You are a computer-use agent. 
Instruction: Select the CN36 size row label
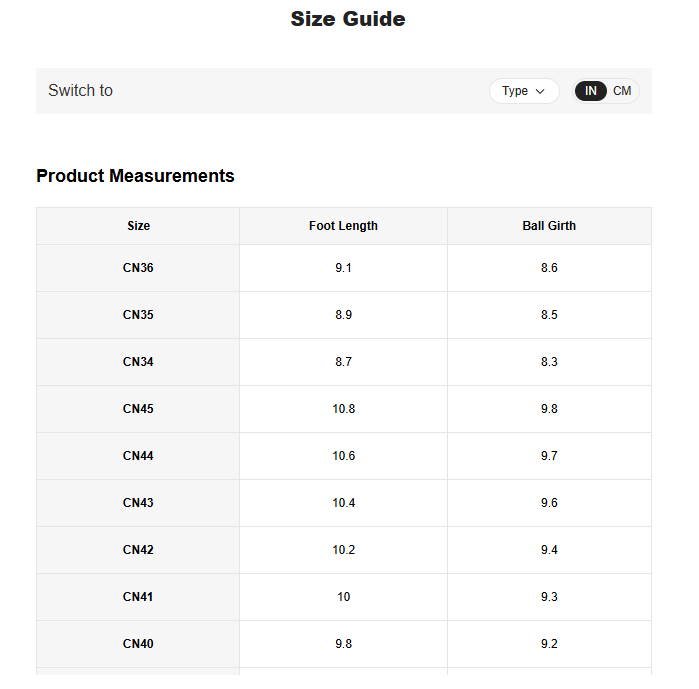[x=139, y=268]
